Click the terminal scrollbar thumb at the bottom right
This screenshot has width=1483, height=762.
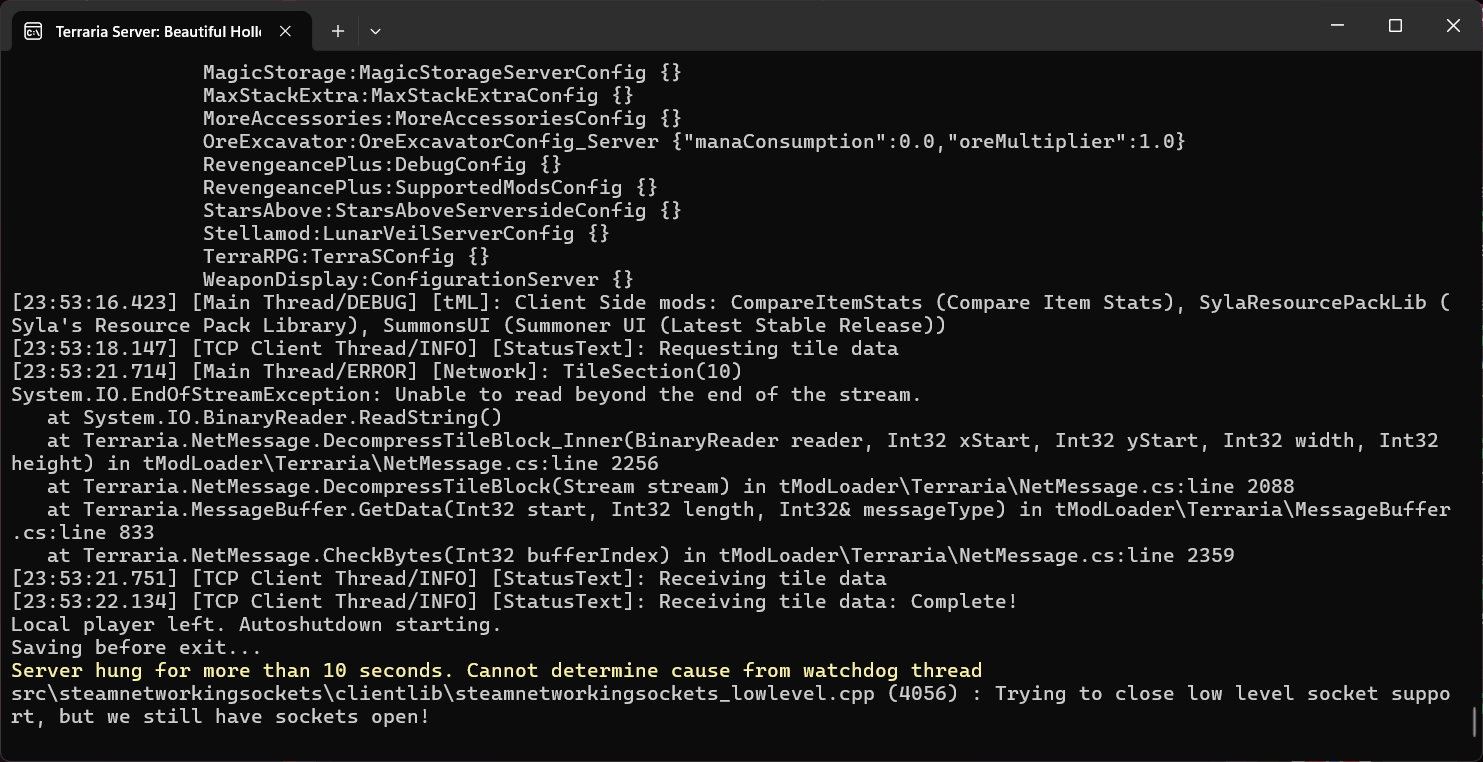coord(1476,721)
